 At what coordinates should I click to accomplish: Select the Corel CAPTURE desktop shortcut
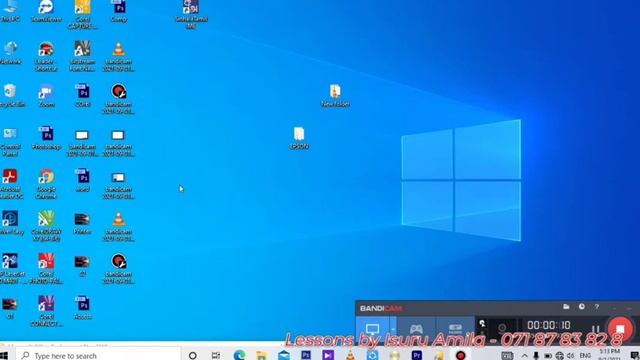click(x=82, y=14)
